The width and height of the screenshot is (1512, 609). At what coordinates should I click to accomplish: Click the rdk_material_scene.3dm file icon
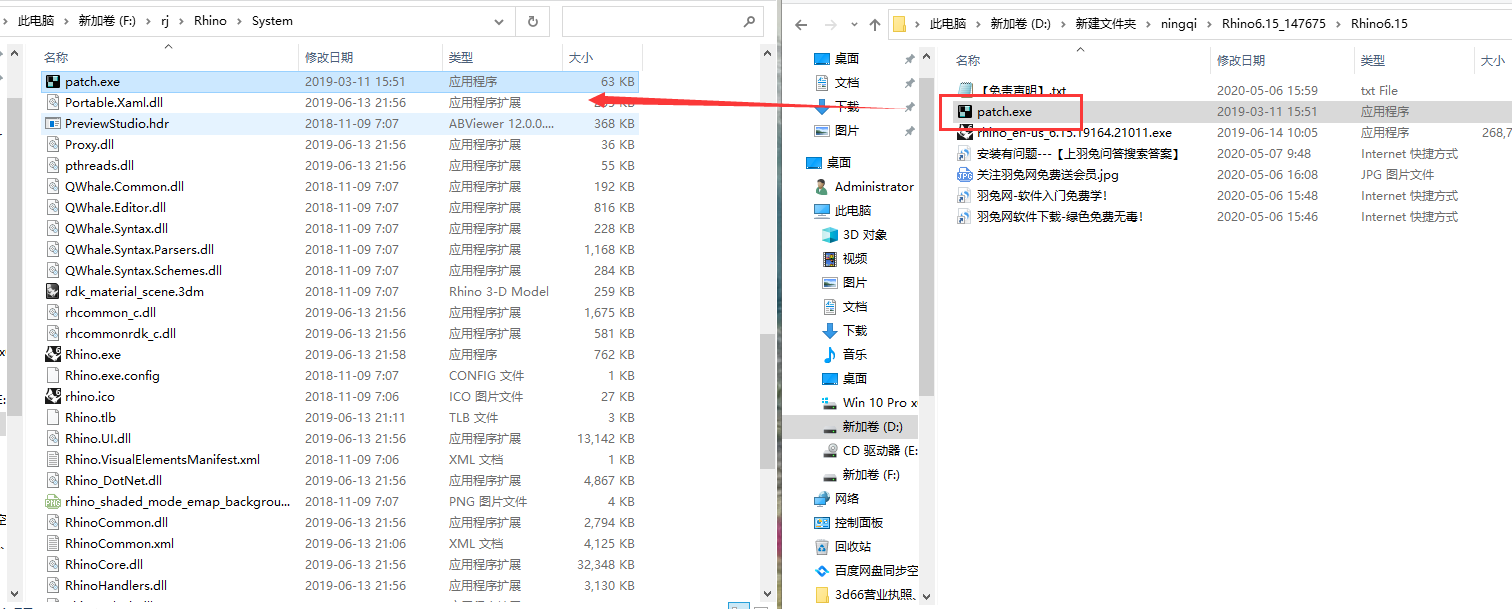54,291
